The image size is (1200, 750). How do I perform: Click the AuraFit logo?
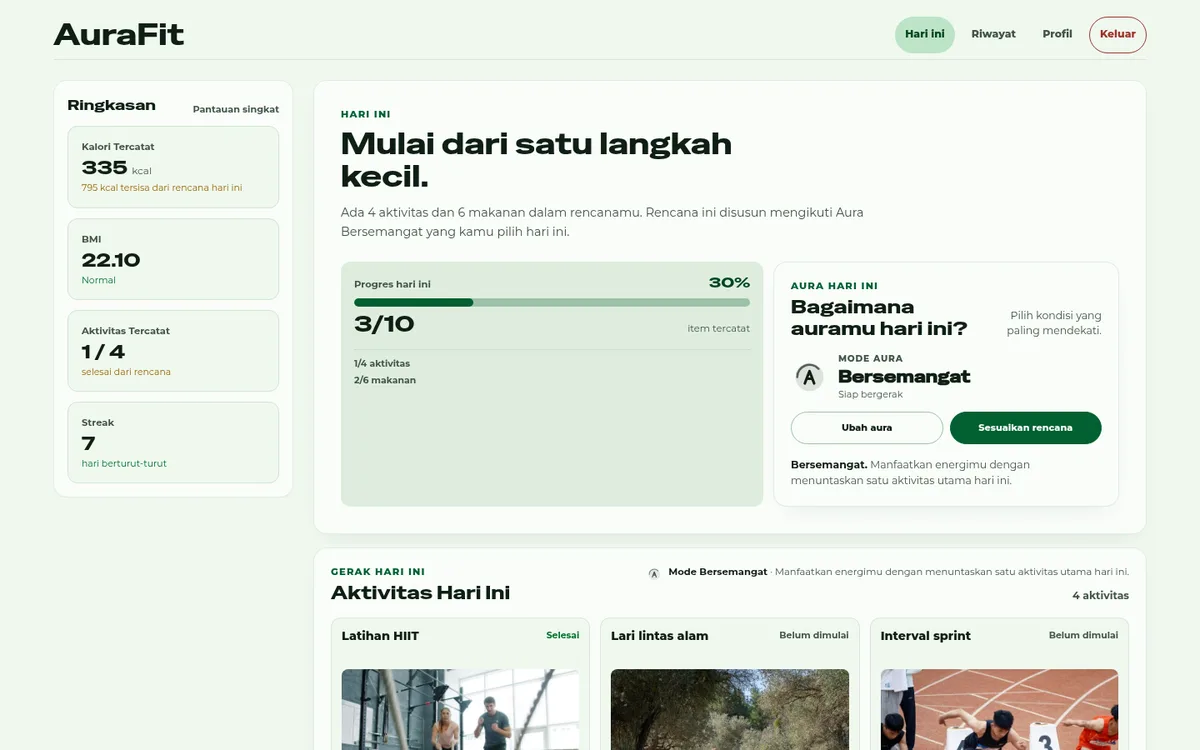coord(119,35)
